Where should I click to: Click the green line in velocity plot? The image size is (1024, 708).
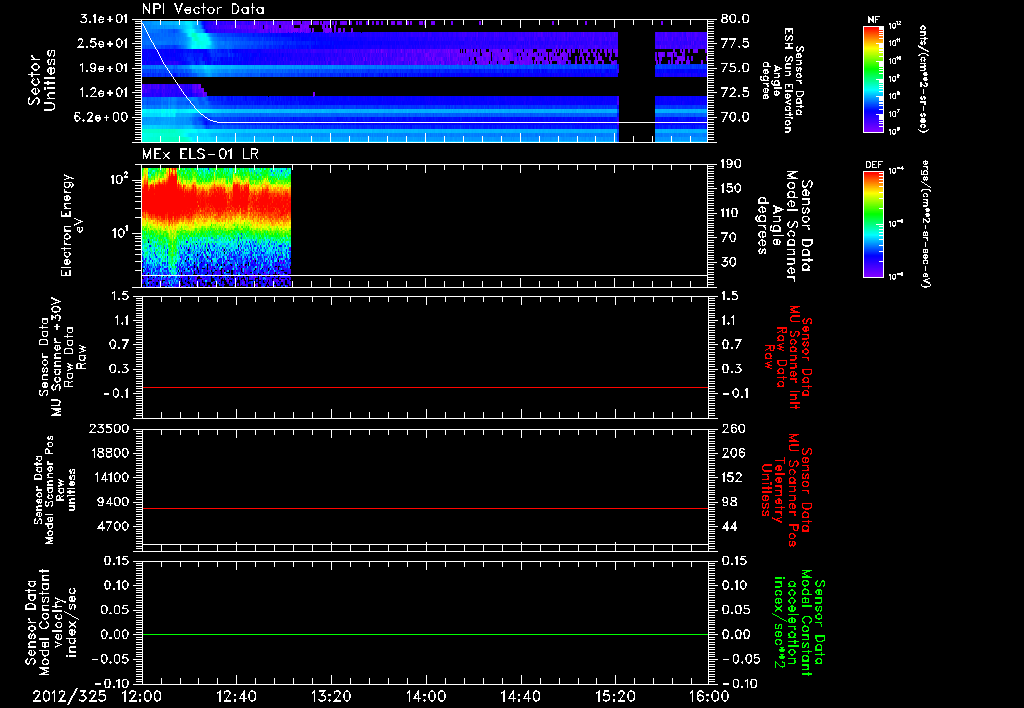pos(424,634)
